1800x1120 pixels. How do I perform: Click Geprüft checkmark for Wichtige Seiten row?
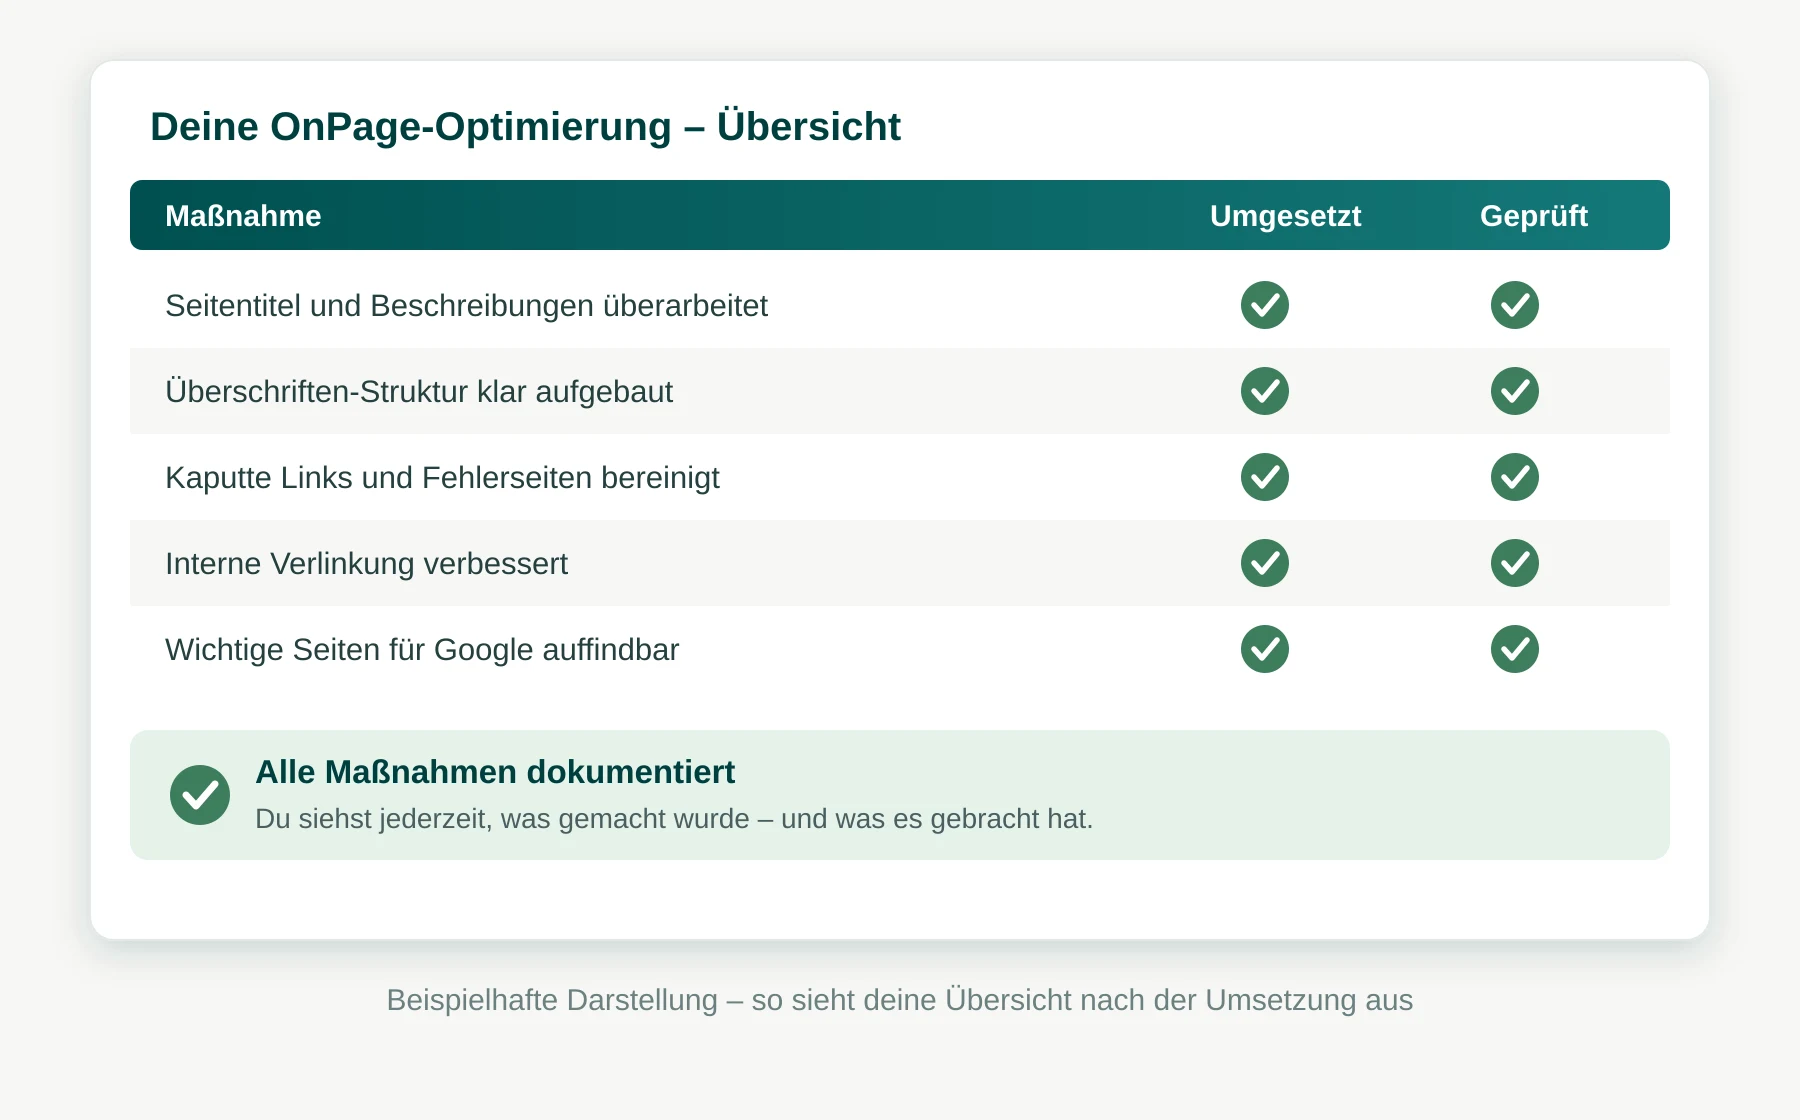[x=1515, y=649]
